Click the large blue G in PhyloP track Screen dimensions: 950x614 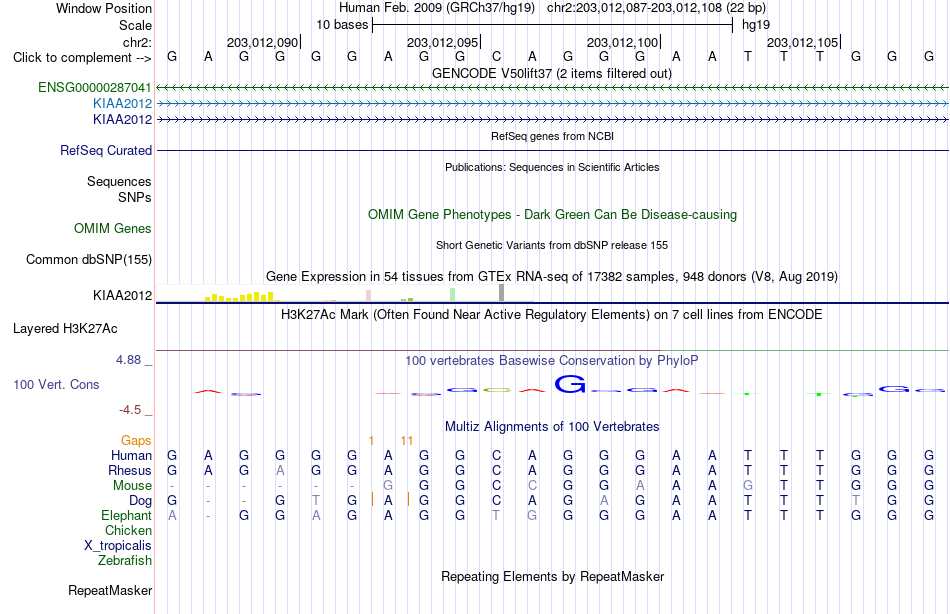point(570,384)
